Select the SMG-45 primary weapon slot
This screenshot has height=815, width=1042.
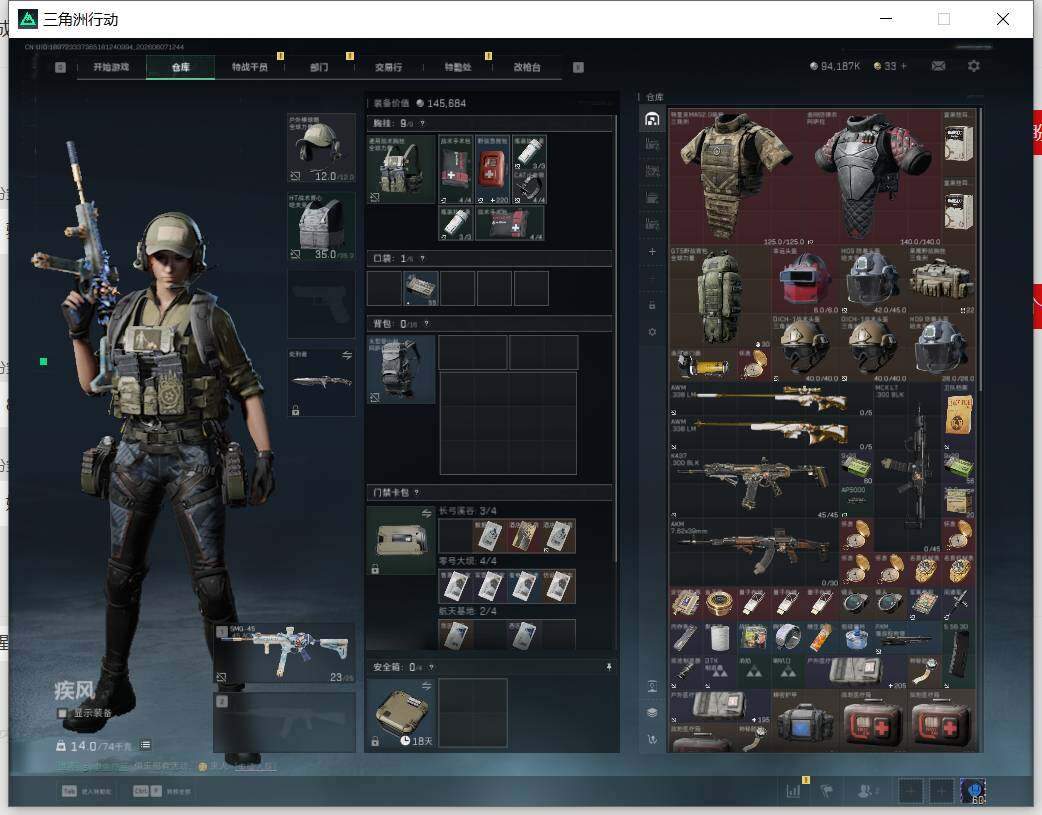coord(284,653)
